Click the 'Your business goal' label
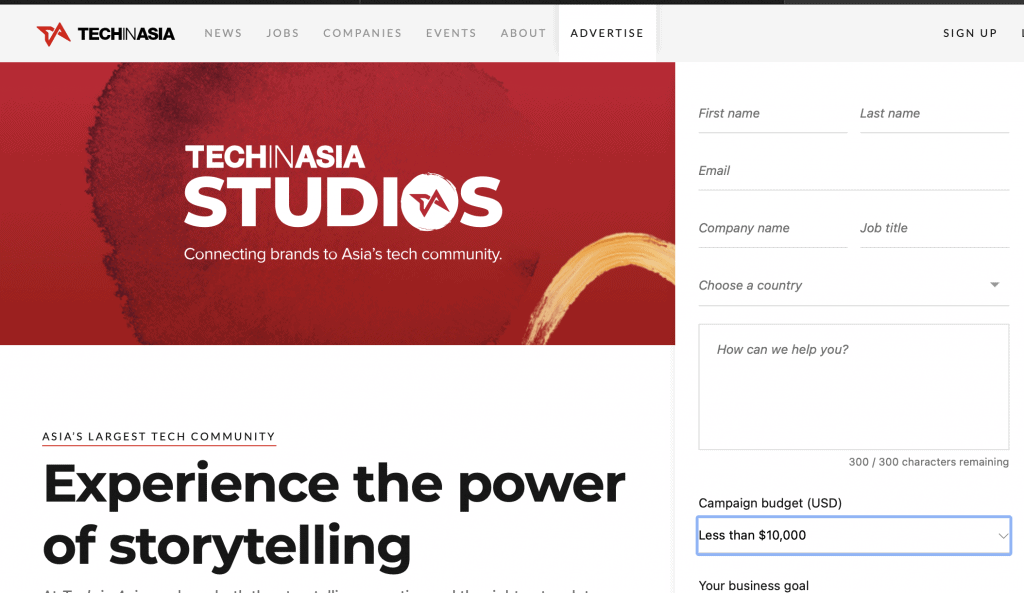The height and width of the screenshot is (593, 1024). (x=754, y=585)
